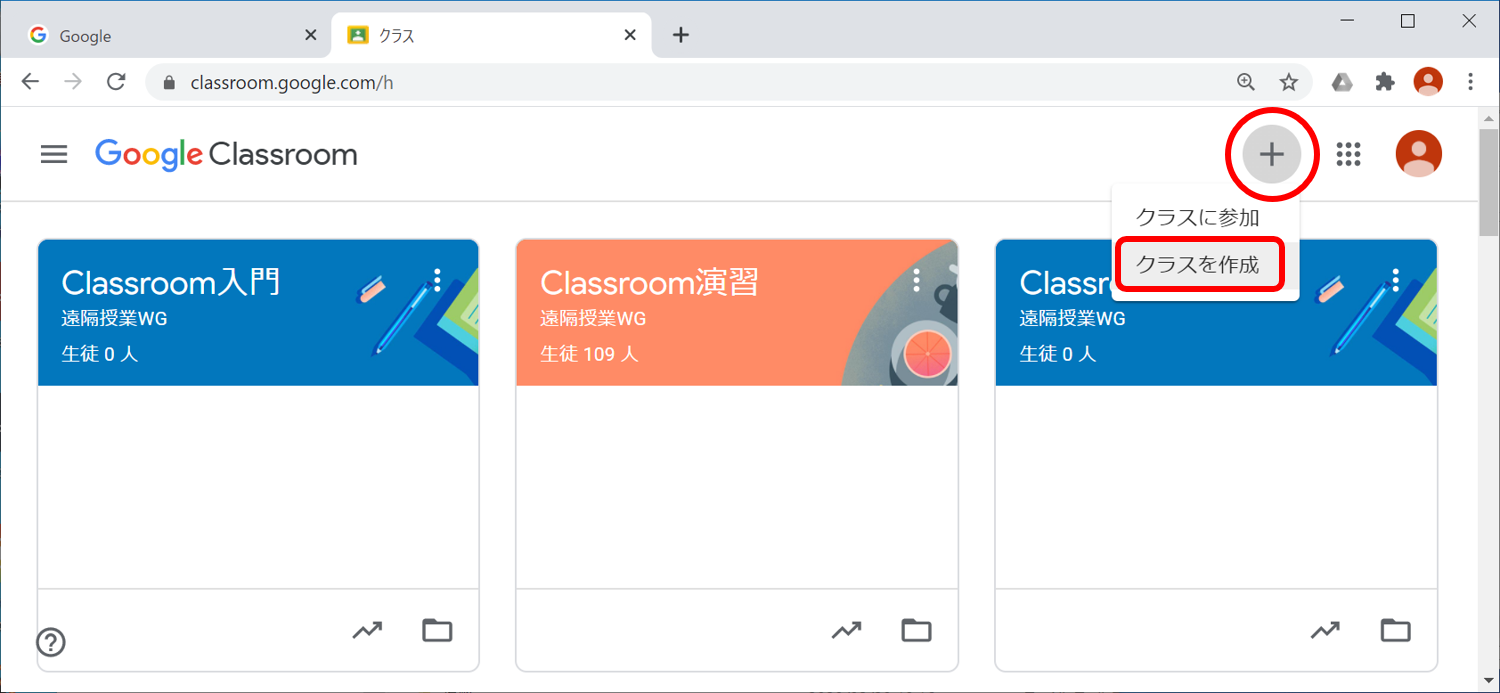This screenshot has height=693, width=1500.
Task: Click the Google Classroom logo
Action: coord(226,154)
